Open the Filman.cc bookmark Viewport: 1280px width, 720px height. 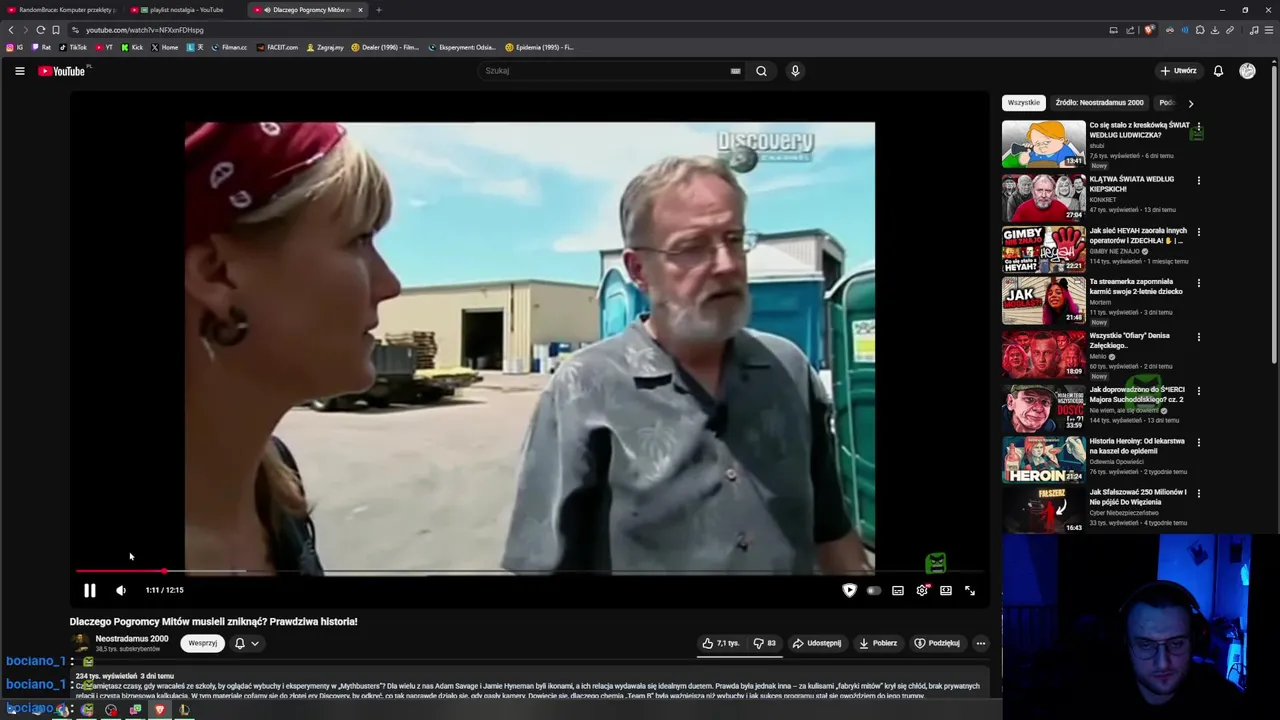click(x=229, y=47)
